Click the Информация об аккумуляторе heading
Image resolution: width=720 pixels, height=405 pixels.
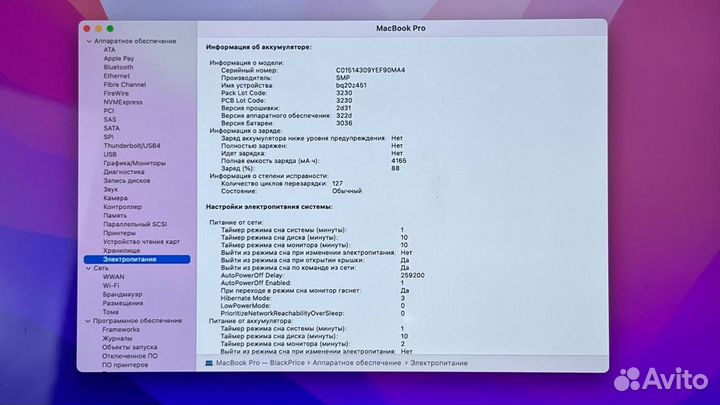click(259, 47)
